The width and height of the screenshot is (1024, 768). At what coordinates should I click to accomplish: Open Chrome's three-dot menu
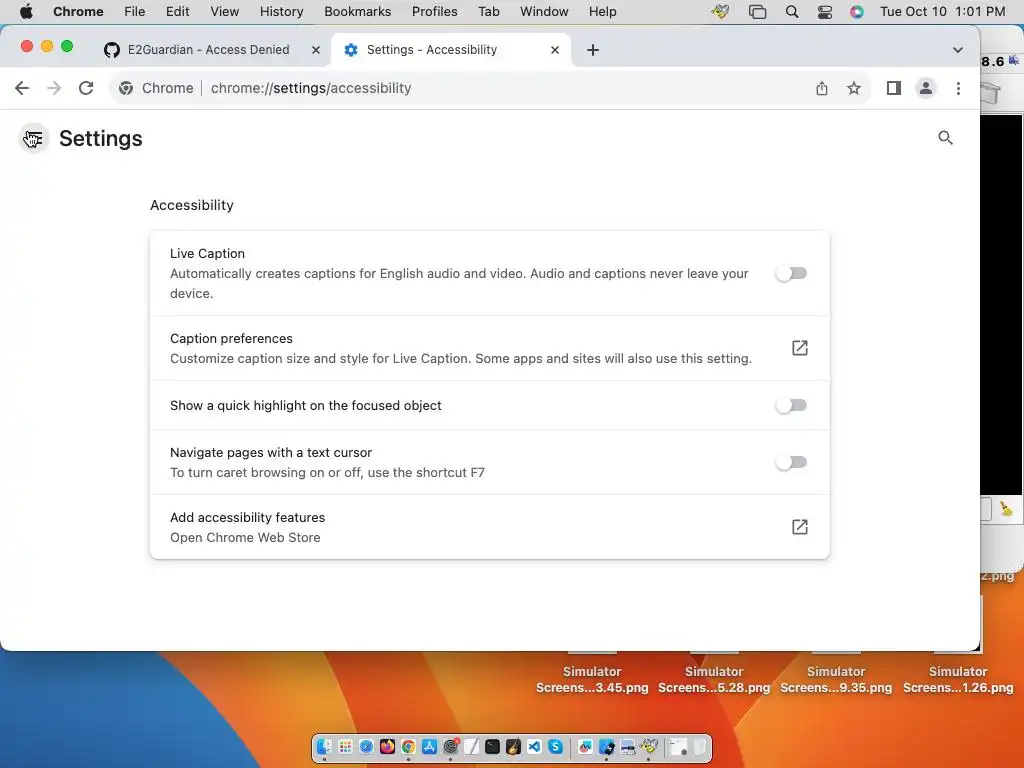(x=958, y=88)
